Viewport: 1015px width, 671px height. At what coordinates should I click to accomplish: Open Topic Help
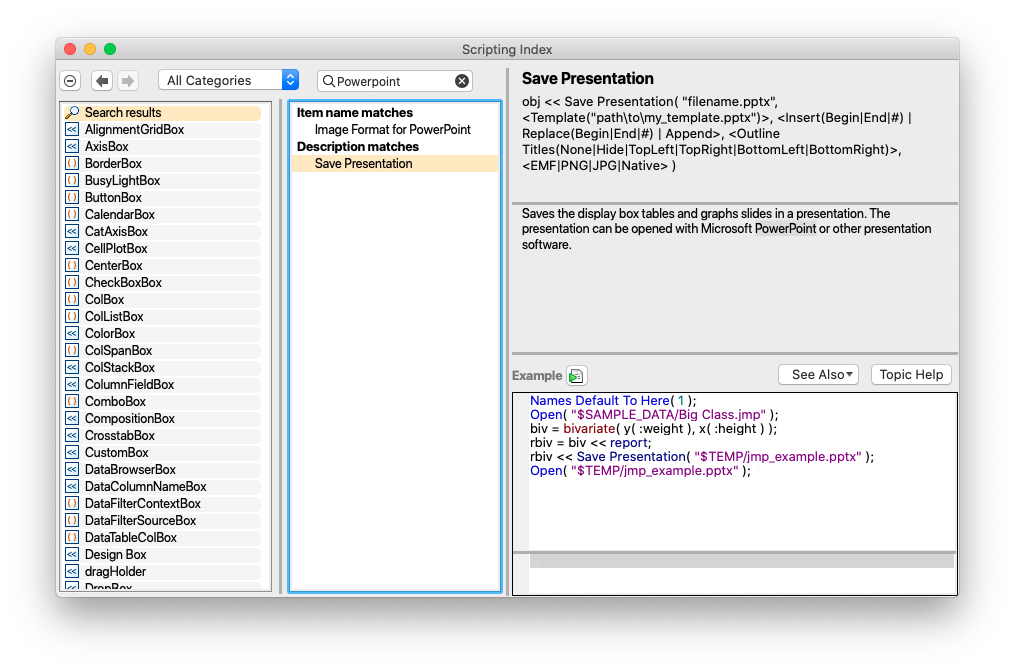click(x=911, y=374)
